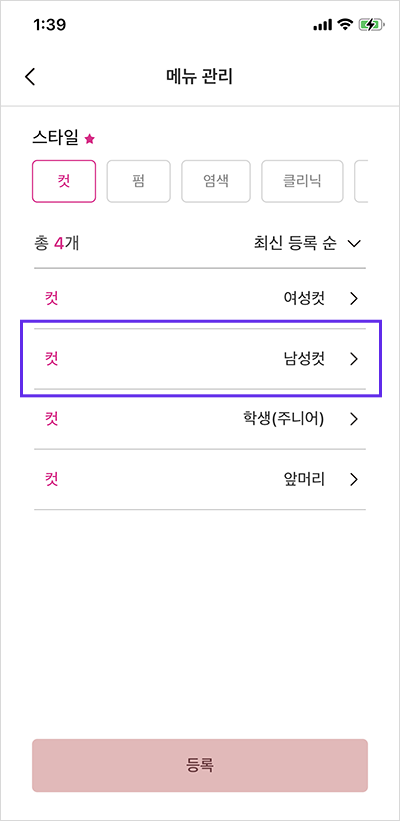400x821 pixels.
Task: Tap the battery icon in status bar
Action: pos(373,25)
